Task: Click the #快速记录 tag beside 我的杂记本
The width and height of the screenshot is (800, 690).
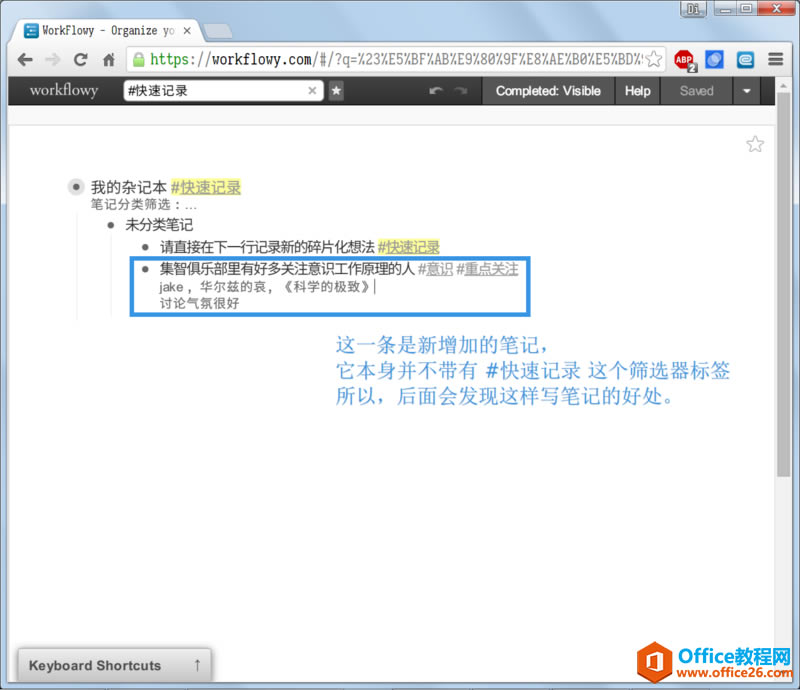Action: (206, 187)
